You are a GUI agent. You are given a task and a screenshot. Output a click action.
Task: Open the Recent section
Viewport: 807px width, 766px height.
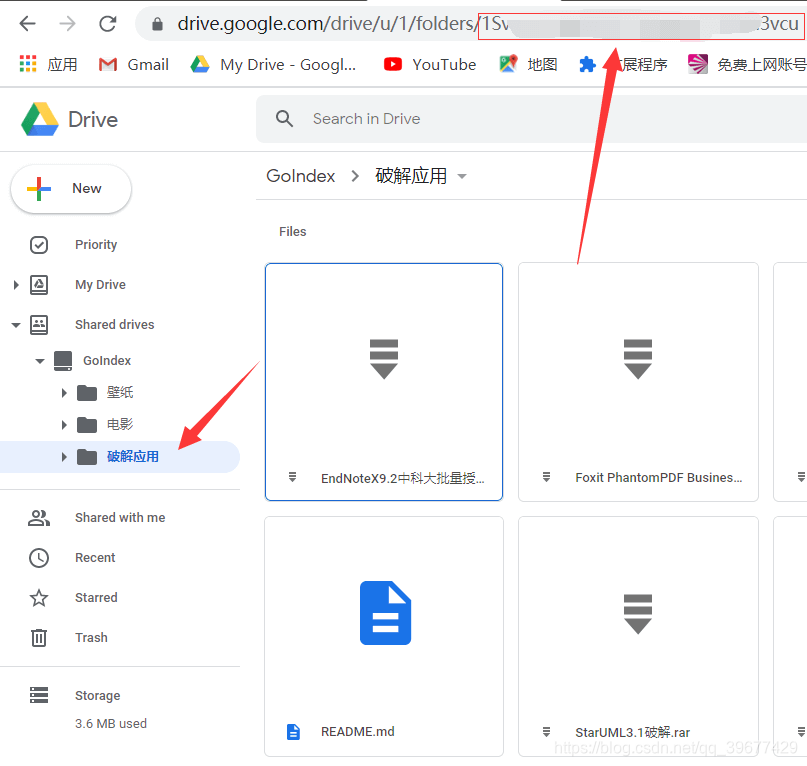[95, 558]
